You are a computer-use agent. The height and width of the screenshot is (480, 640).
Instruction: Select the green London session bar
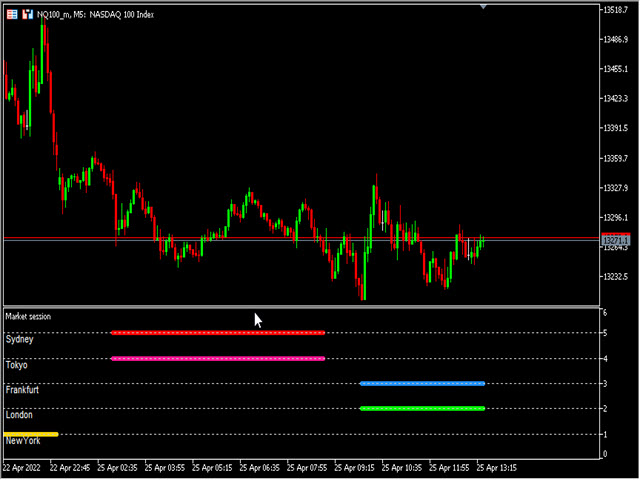pos(422,409)
